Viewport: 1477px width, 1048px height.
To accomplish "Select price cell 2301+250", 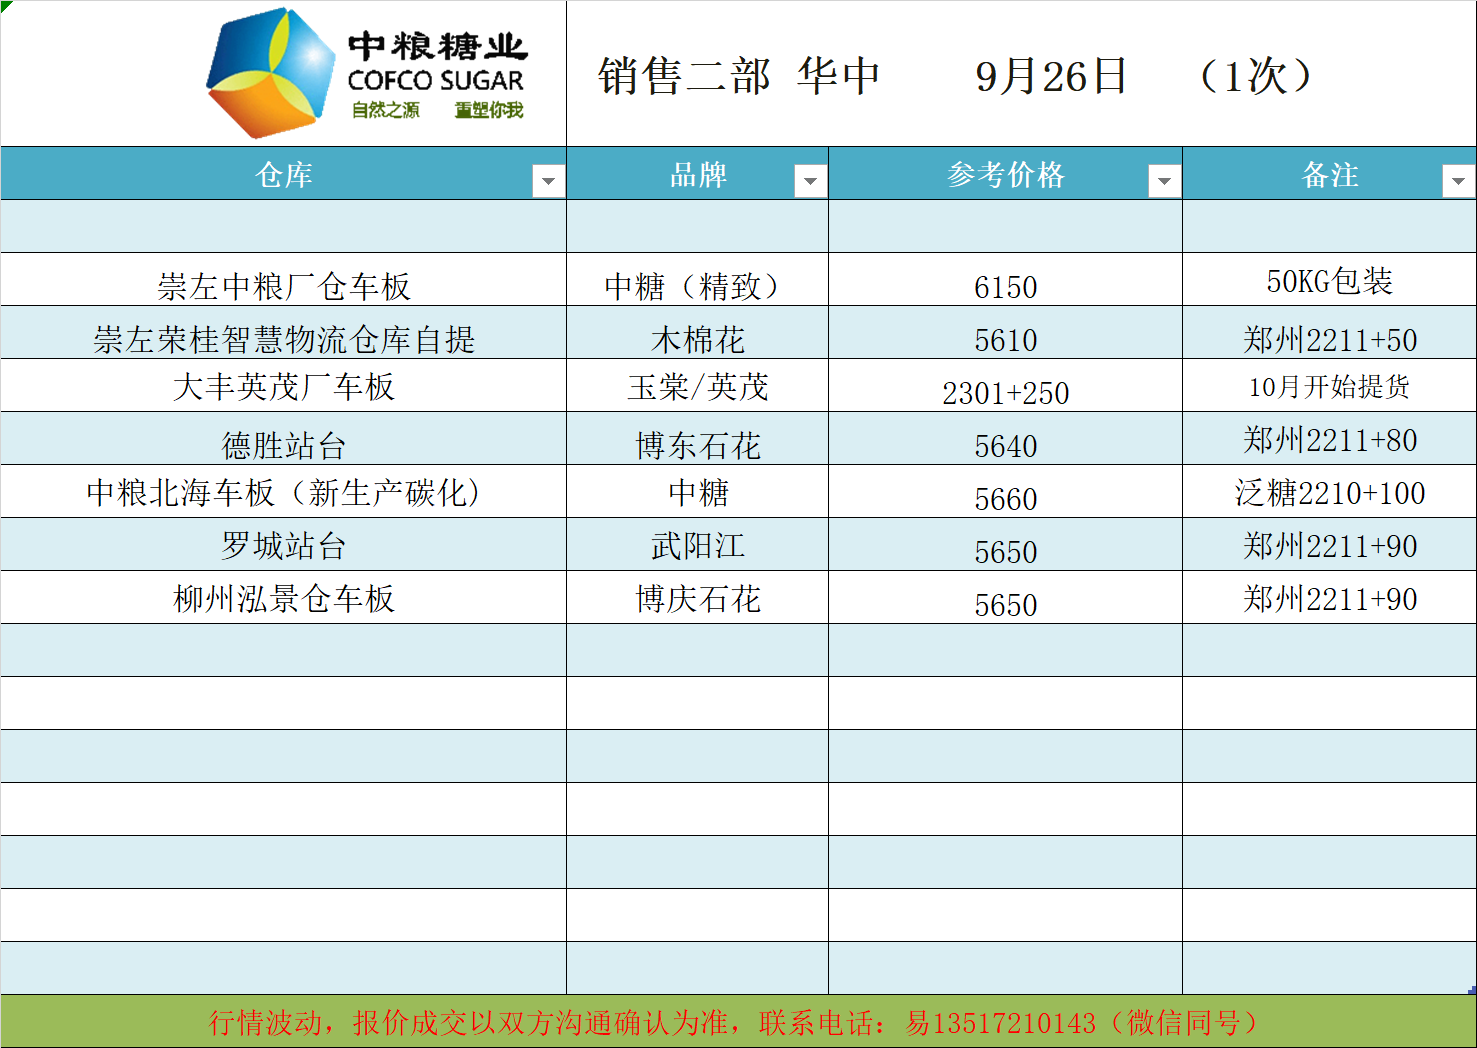I will (x=1005, y=393).
